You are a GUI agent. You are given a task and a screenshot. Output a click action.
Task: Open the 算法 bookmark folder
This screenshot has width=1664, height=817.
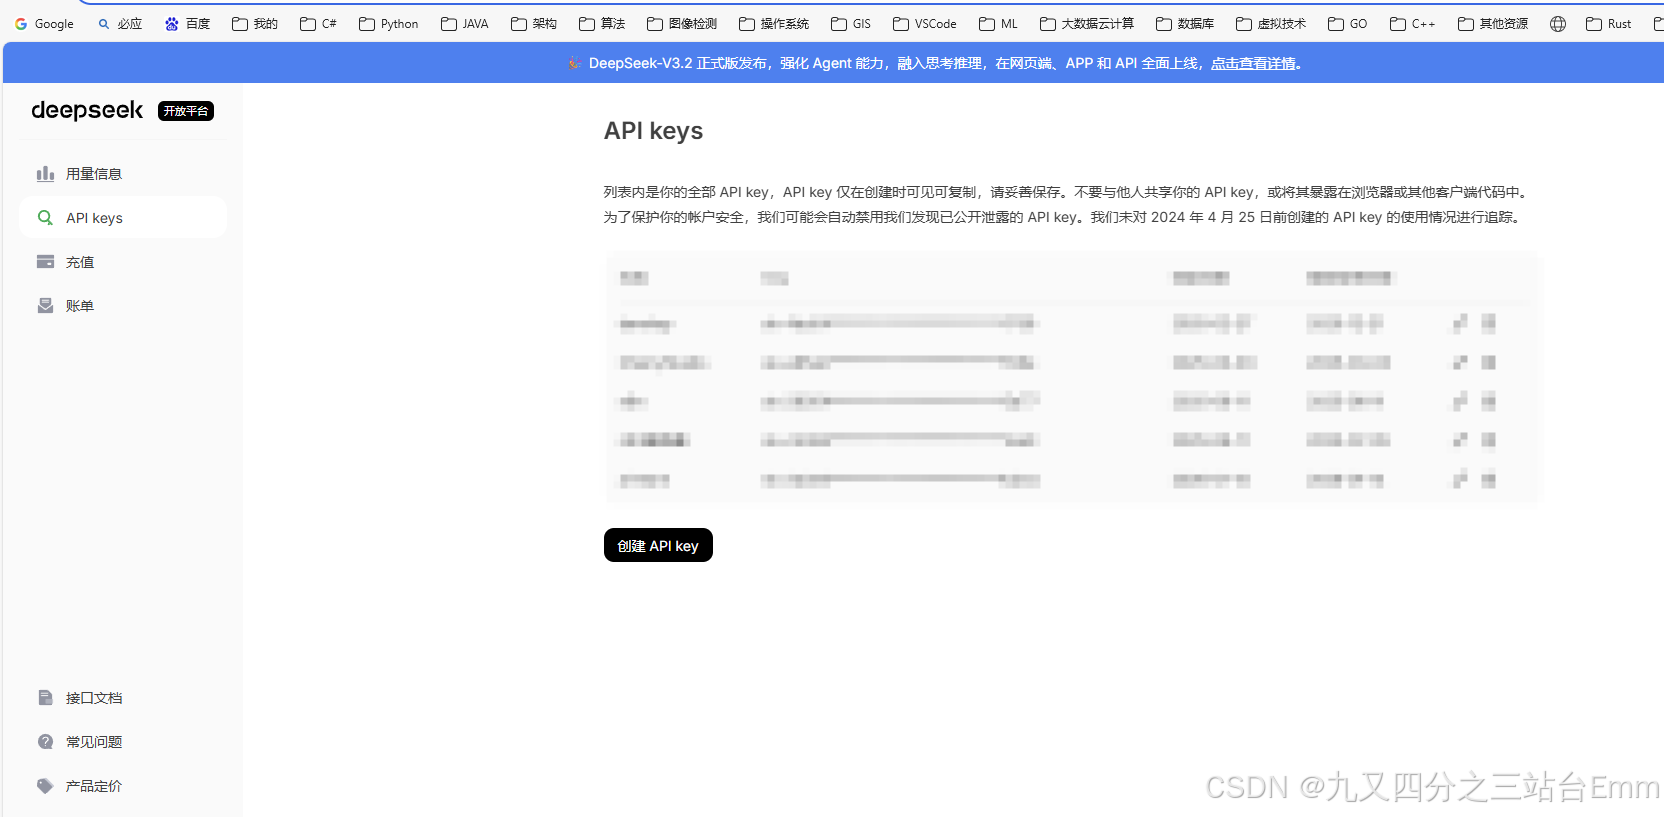tap(602, 24)
